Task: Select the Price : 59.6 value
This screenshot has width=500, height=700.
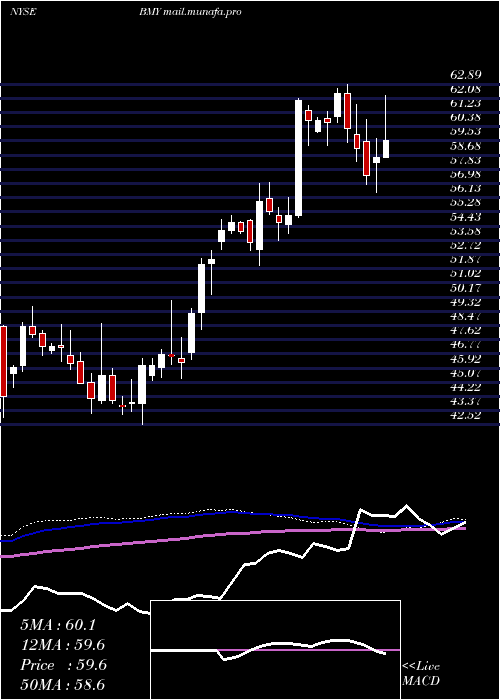Action: tap(63, 665)
